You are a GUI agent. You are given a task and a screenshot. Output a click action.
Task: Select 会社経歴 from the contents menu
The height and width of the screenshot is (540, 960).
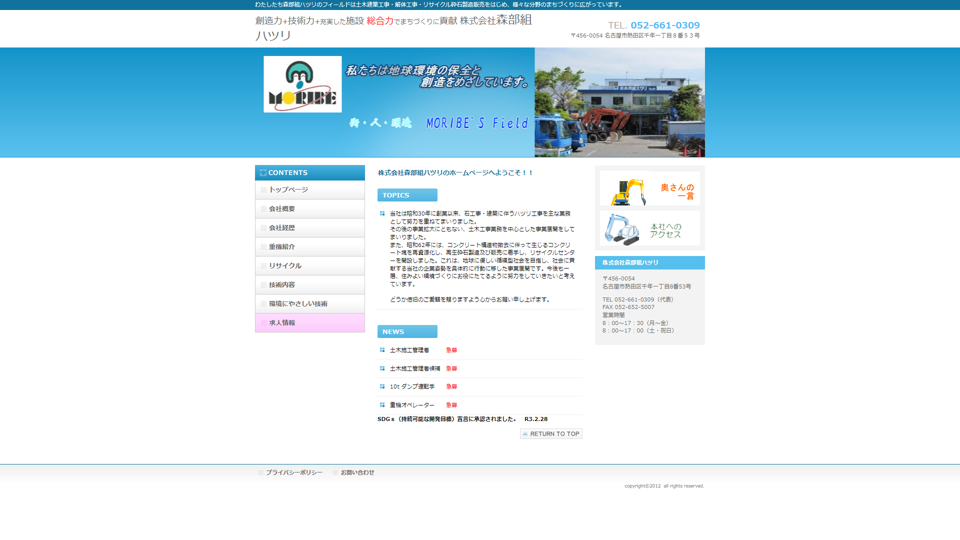pyautogui.click(x=309, y=228)
